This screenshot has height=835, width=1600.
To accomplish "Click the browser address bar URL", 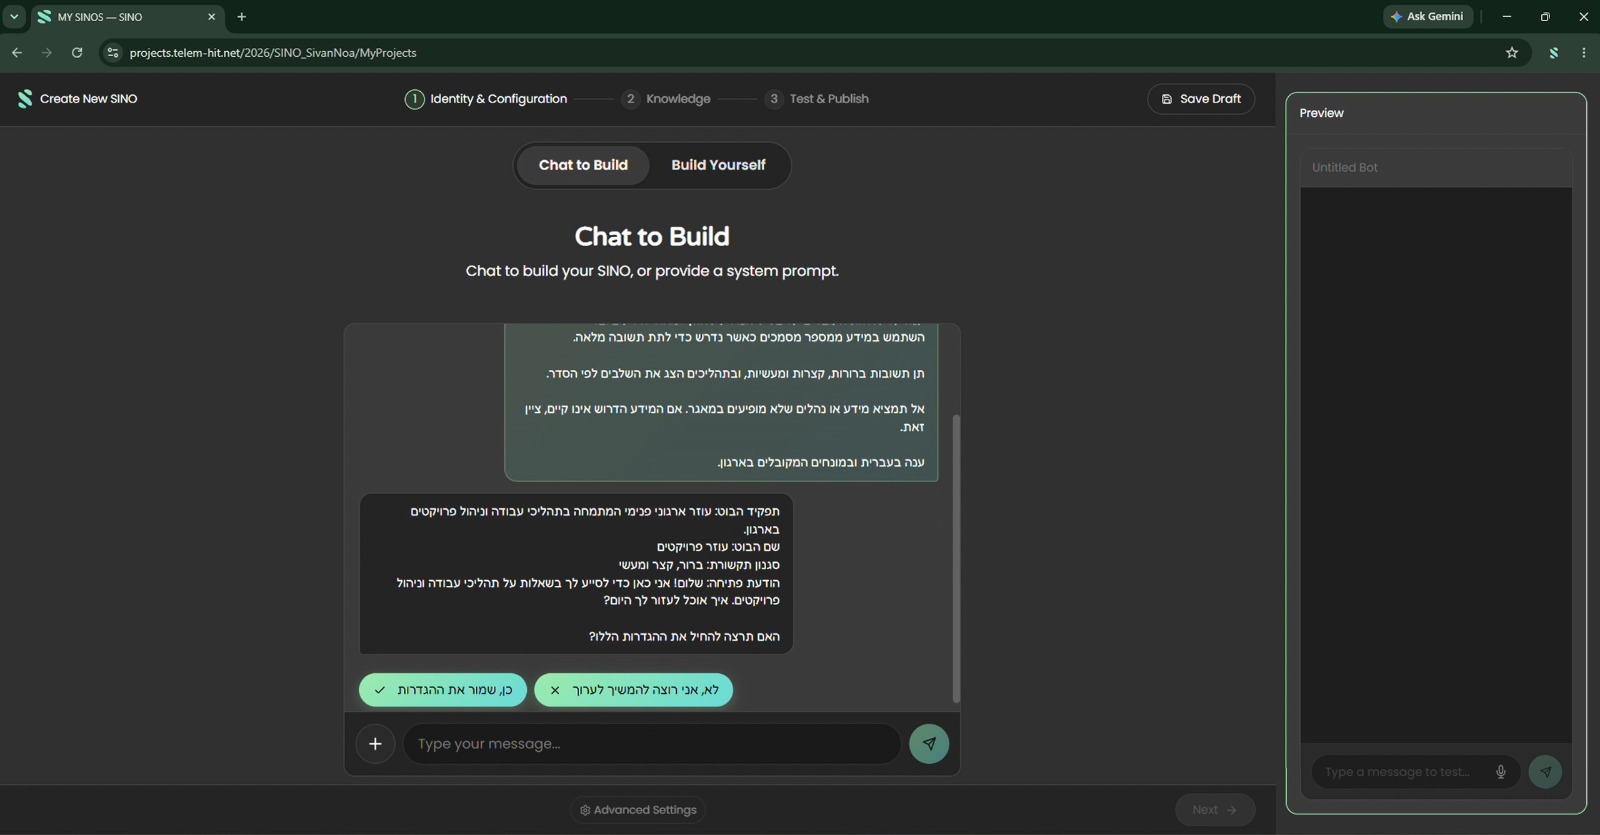I will pos(273,53).
